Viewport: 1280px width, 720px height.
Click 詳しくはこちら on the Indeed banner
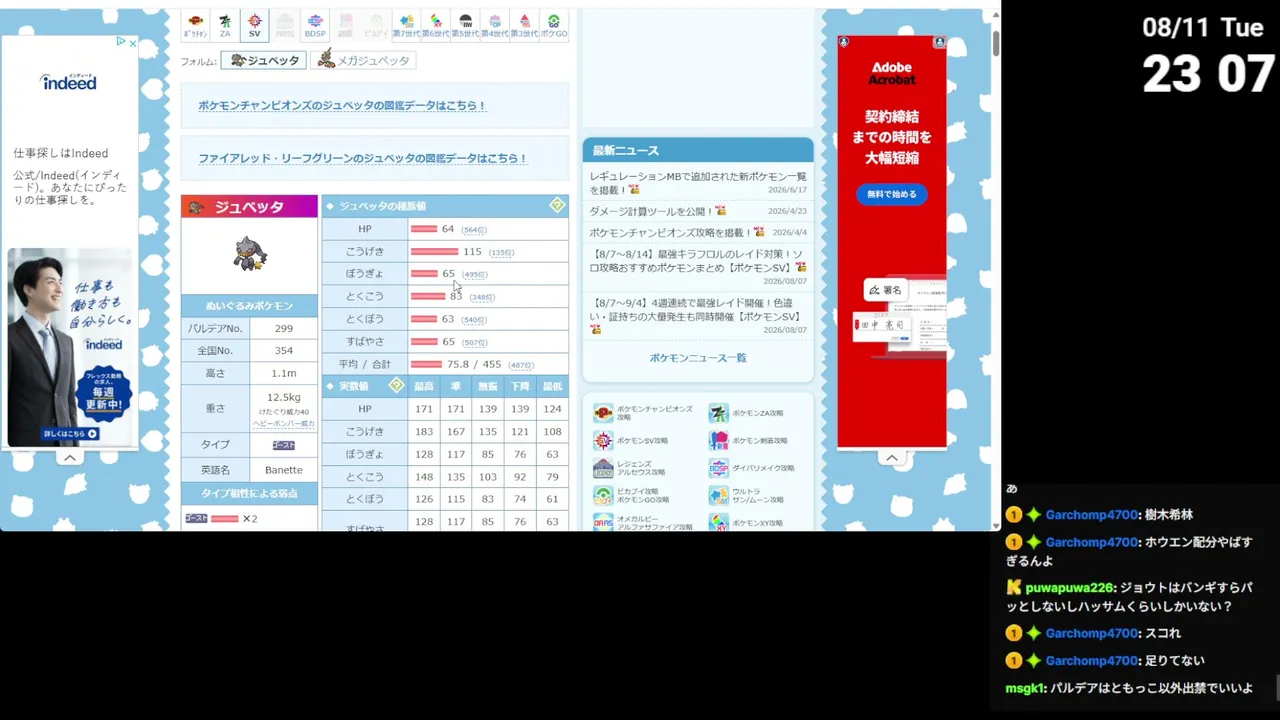tap(71, 434)
